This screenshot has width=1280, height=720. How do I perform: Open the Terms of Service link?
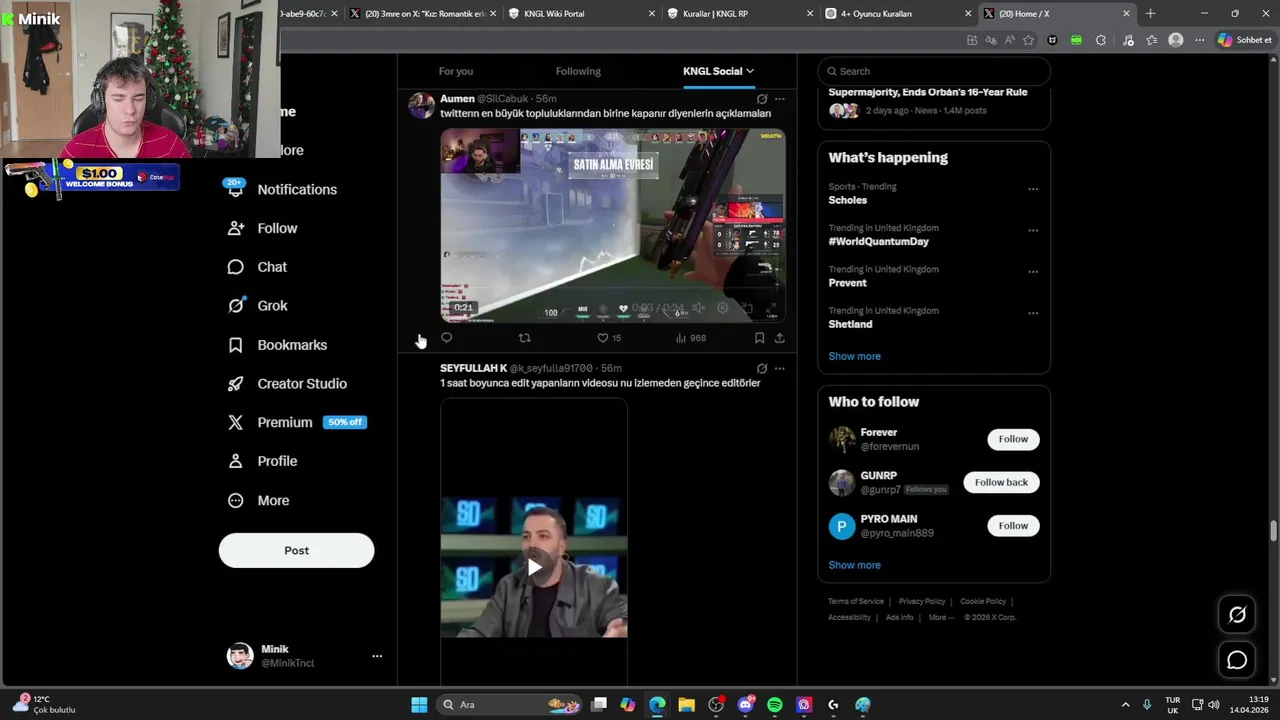[856, 601]
